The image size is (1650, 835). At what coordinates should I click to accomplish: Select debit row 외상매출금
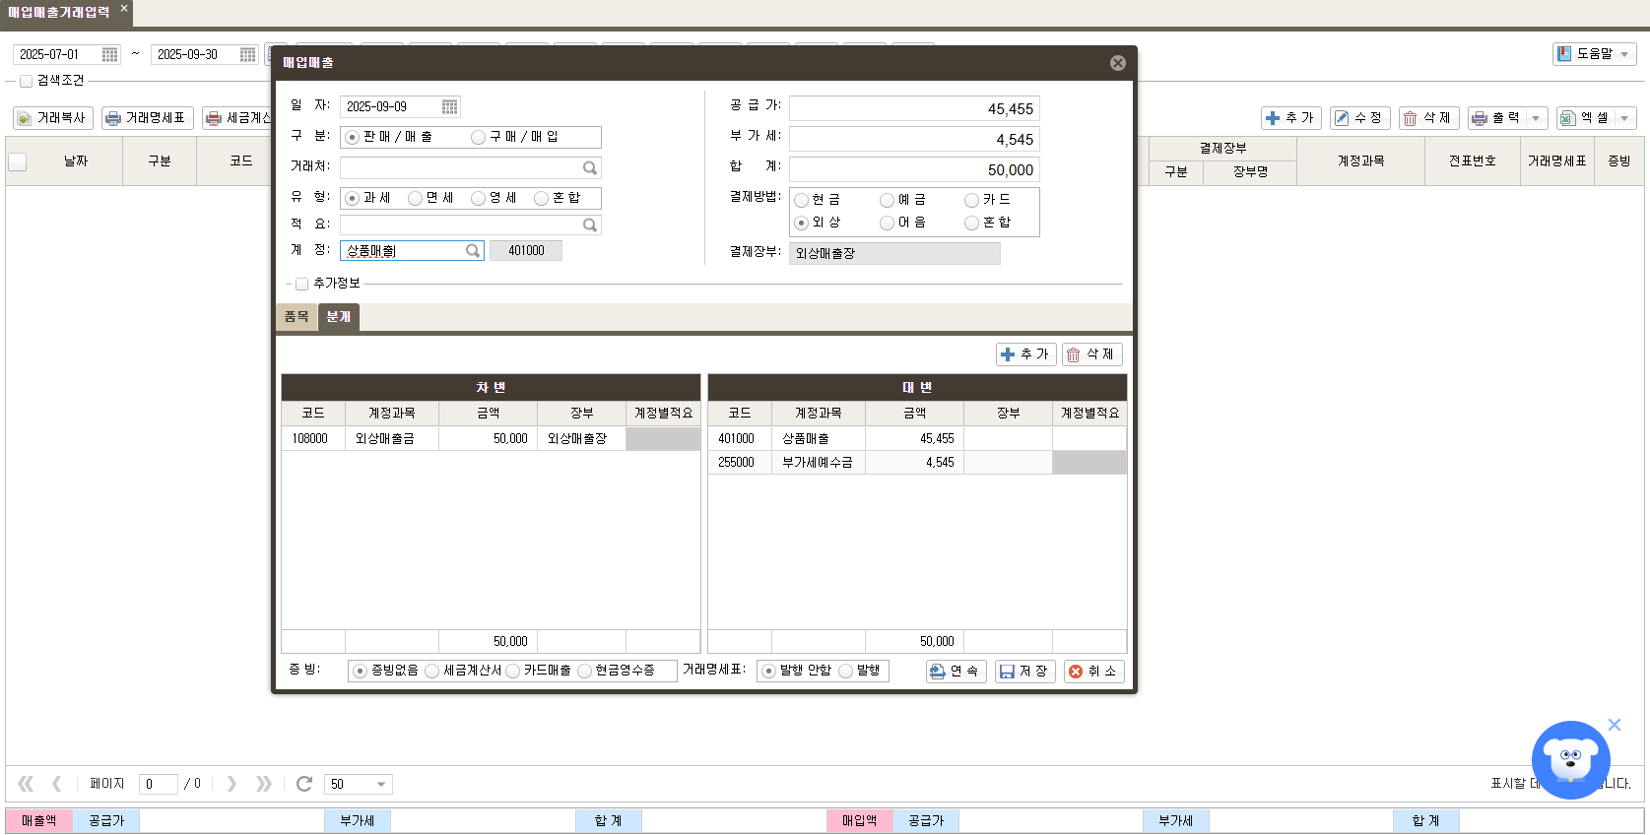(x=490, y=439)
